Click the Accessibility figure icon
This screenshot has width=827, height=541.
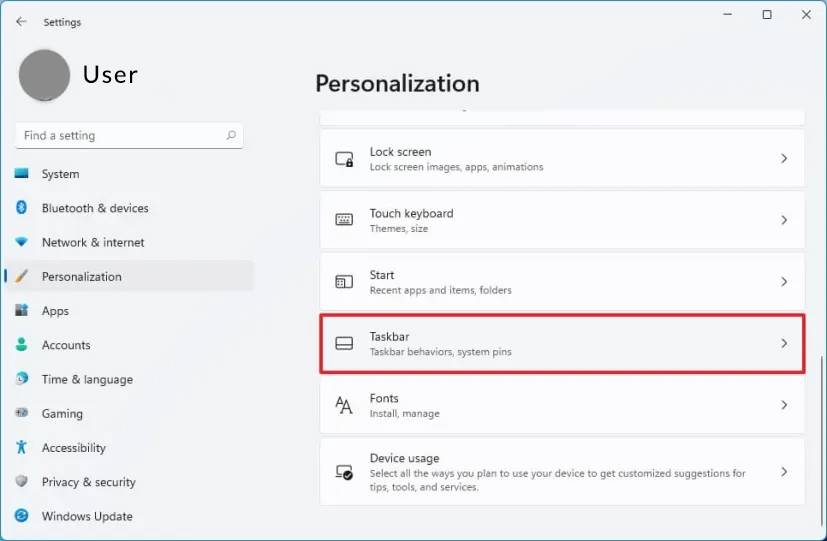(x=22, y=447)
